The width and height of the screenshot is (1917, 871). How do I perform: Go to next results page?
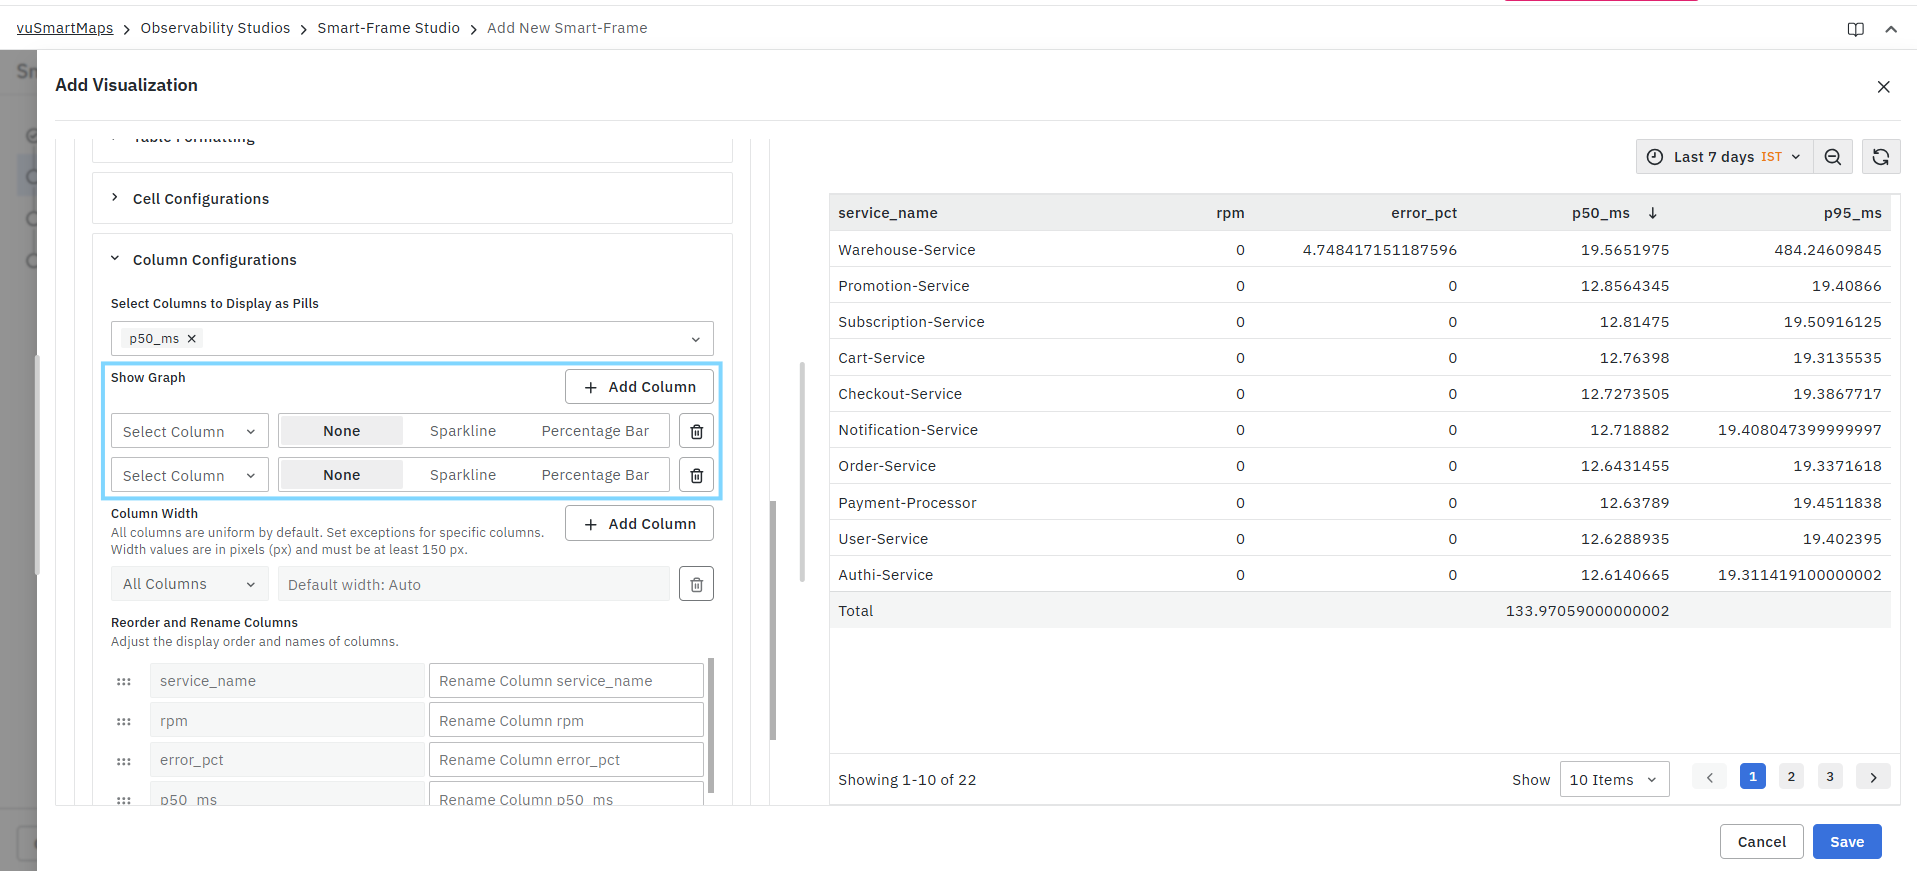pyautogui.click(x=1873, y=777)
